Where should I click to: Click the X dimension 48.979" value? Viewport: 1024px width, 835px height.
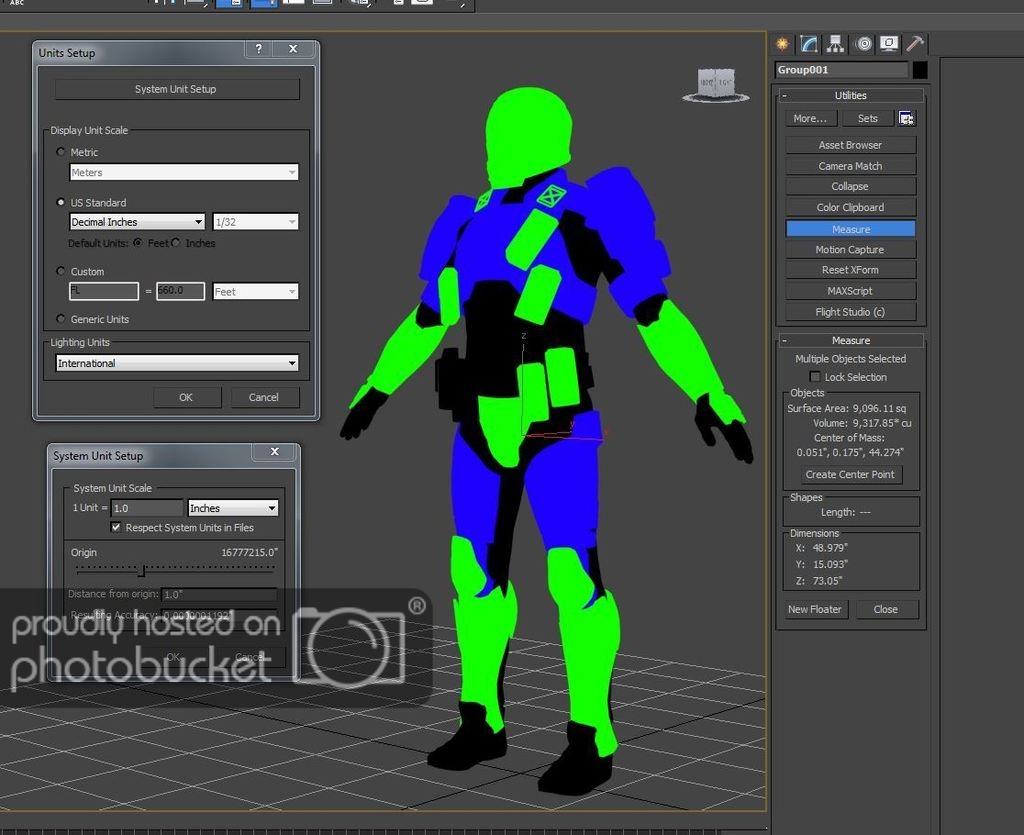pos(830,548)
